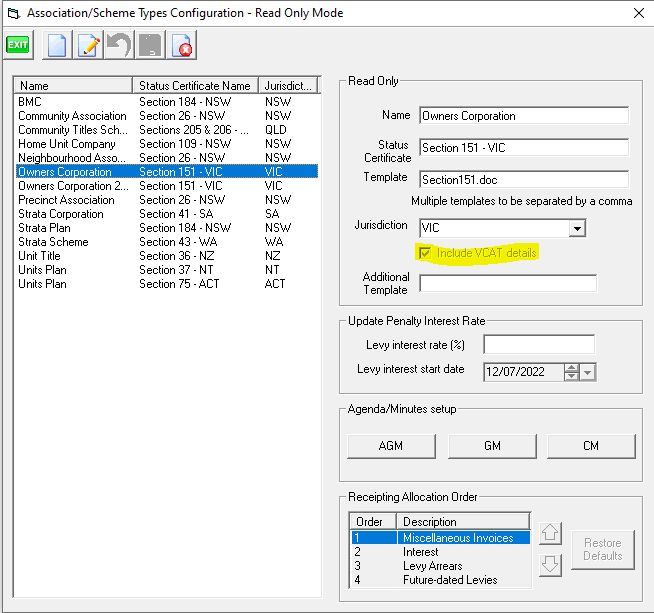Click the Name input field
654x613 pixels.
point(524,116)
